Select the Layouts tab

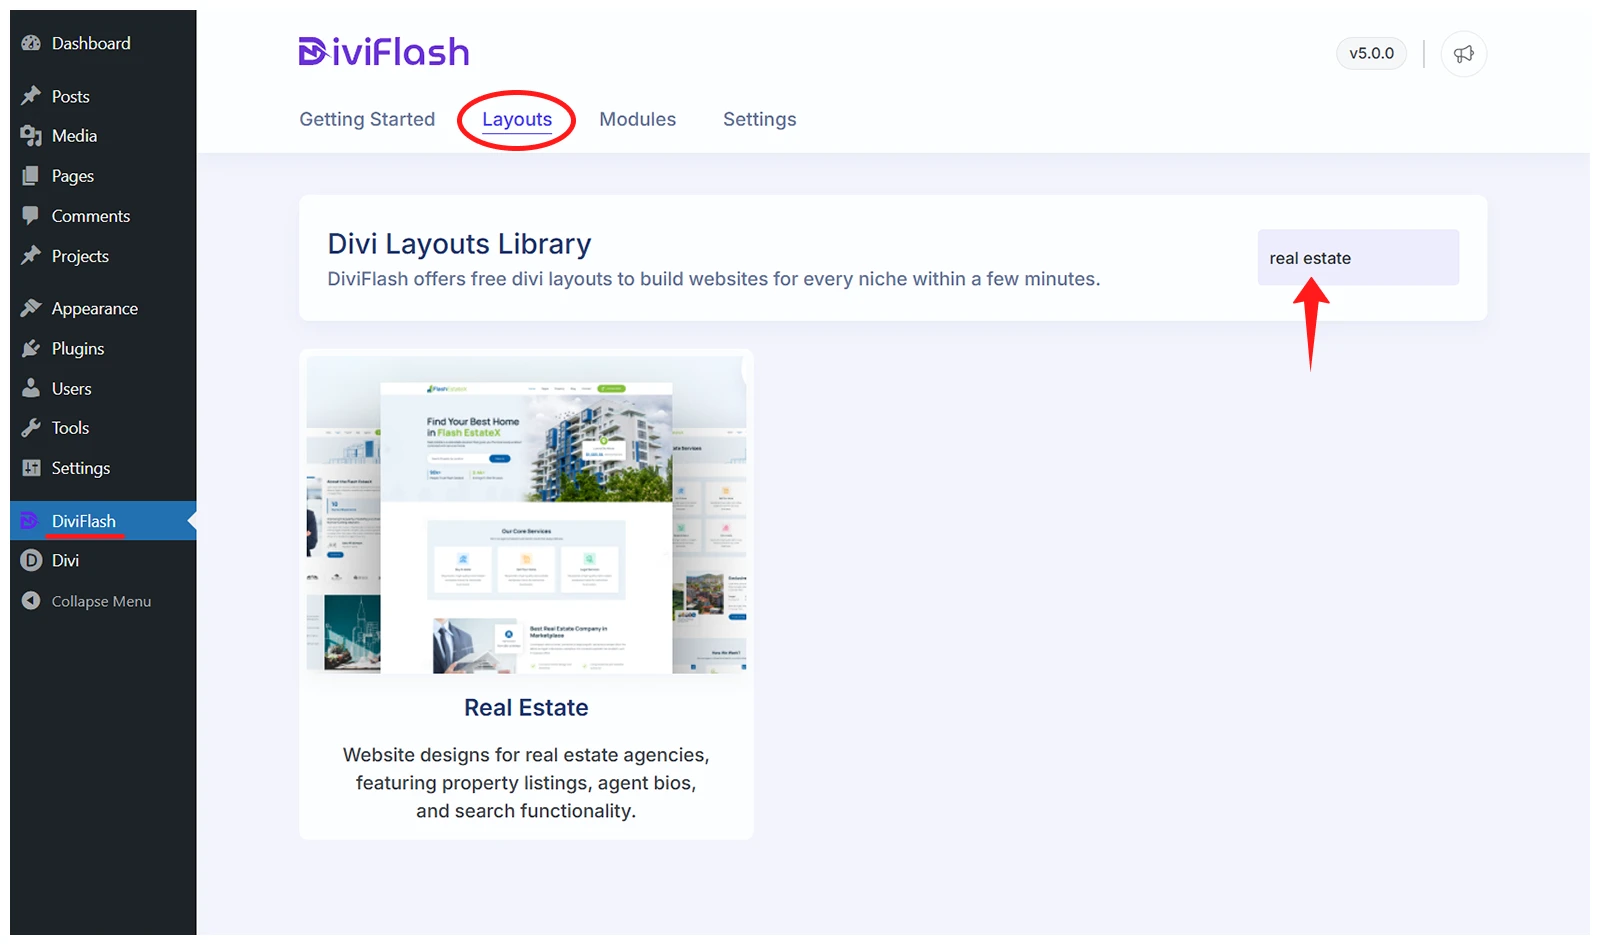(516, 119)
